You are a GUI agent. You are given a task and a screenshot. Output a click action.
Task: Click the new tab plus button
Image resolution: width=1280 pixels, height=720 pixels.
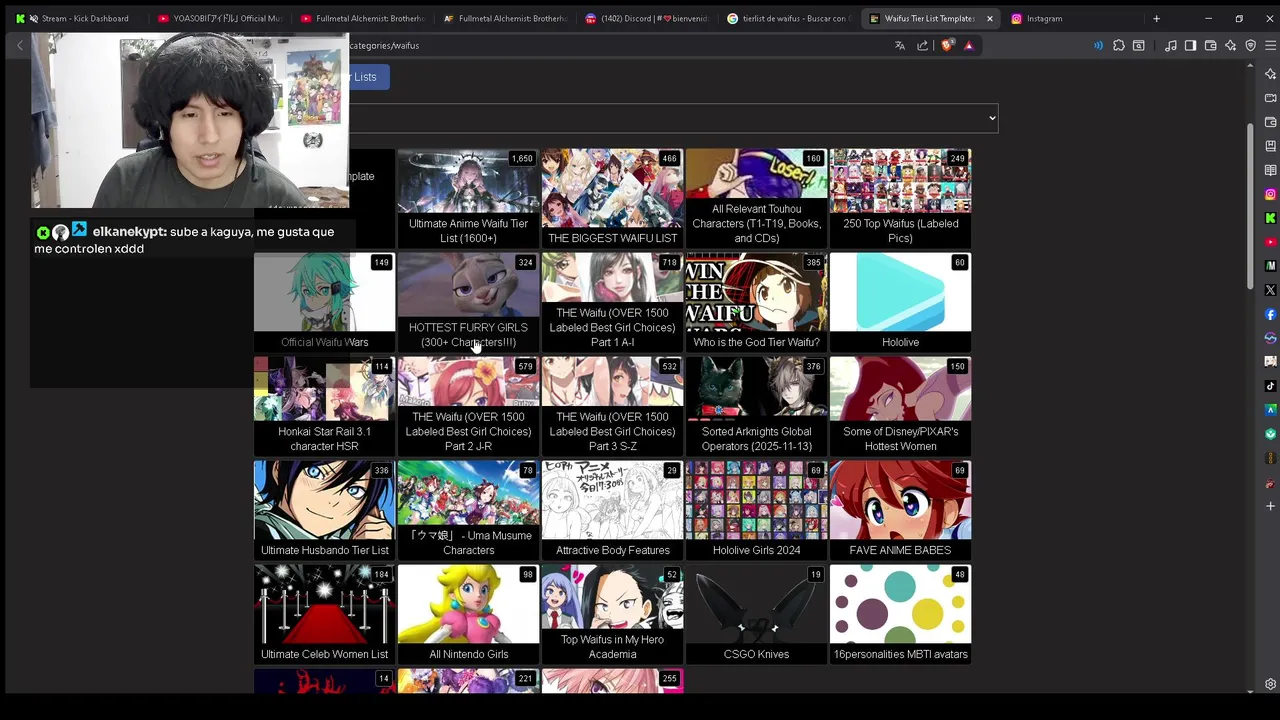(1156, 18)
